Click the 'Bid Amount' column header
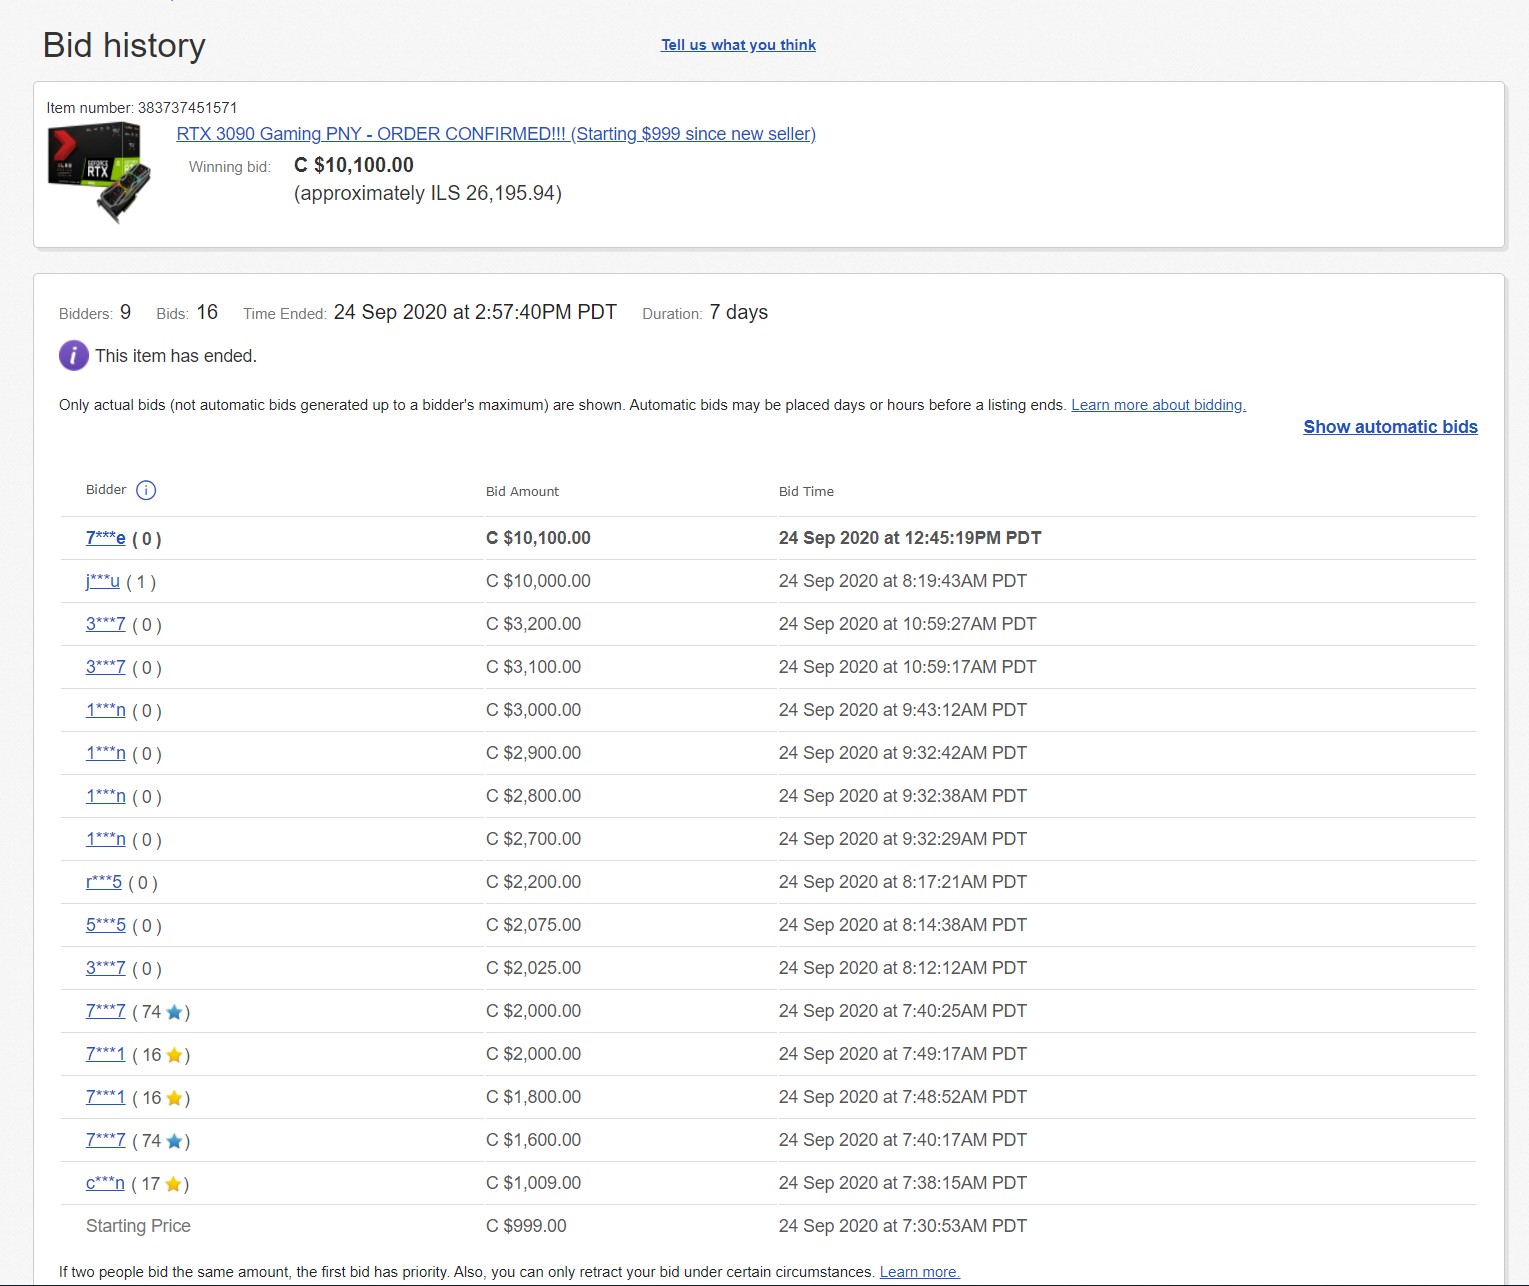This screenshot has width=1529, height=1286. click(522, 491)
